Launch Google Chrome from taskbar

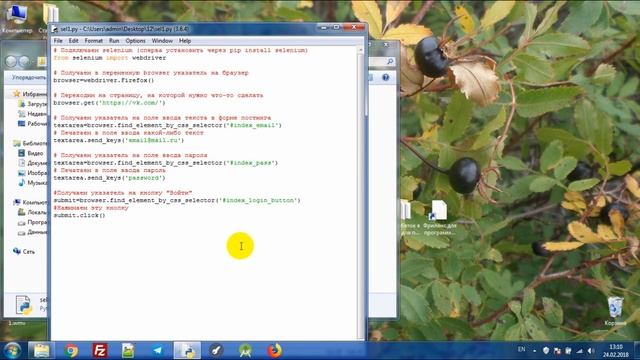(71, 351)
